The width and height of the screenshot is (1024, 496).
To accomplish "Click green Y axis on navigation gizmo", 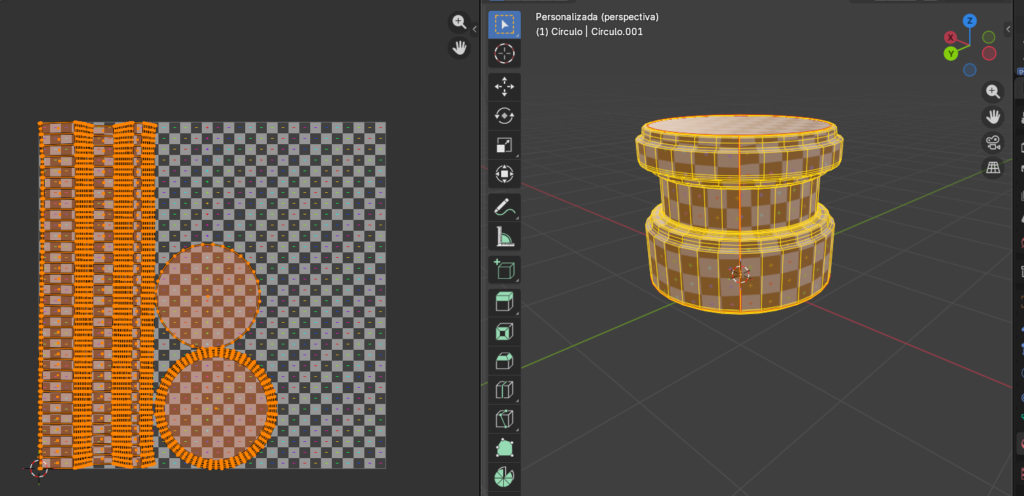I will pos(951,53).
